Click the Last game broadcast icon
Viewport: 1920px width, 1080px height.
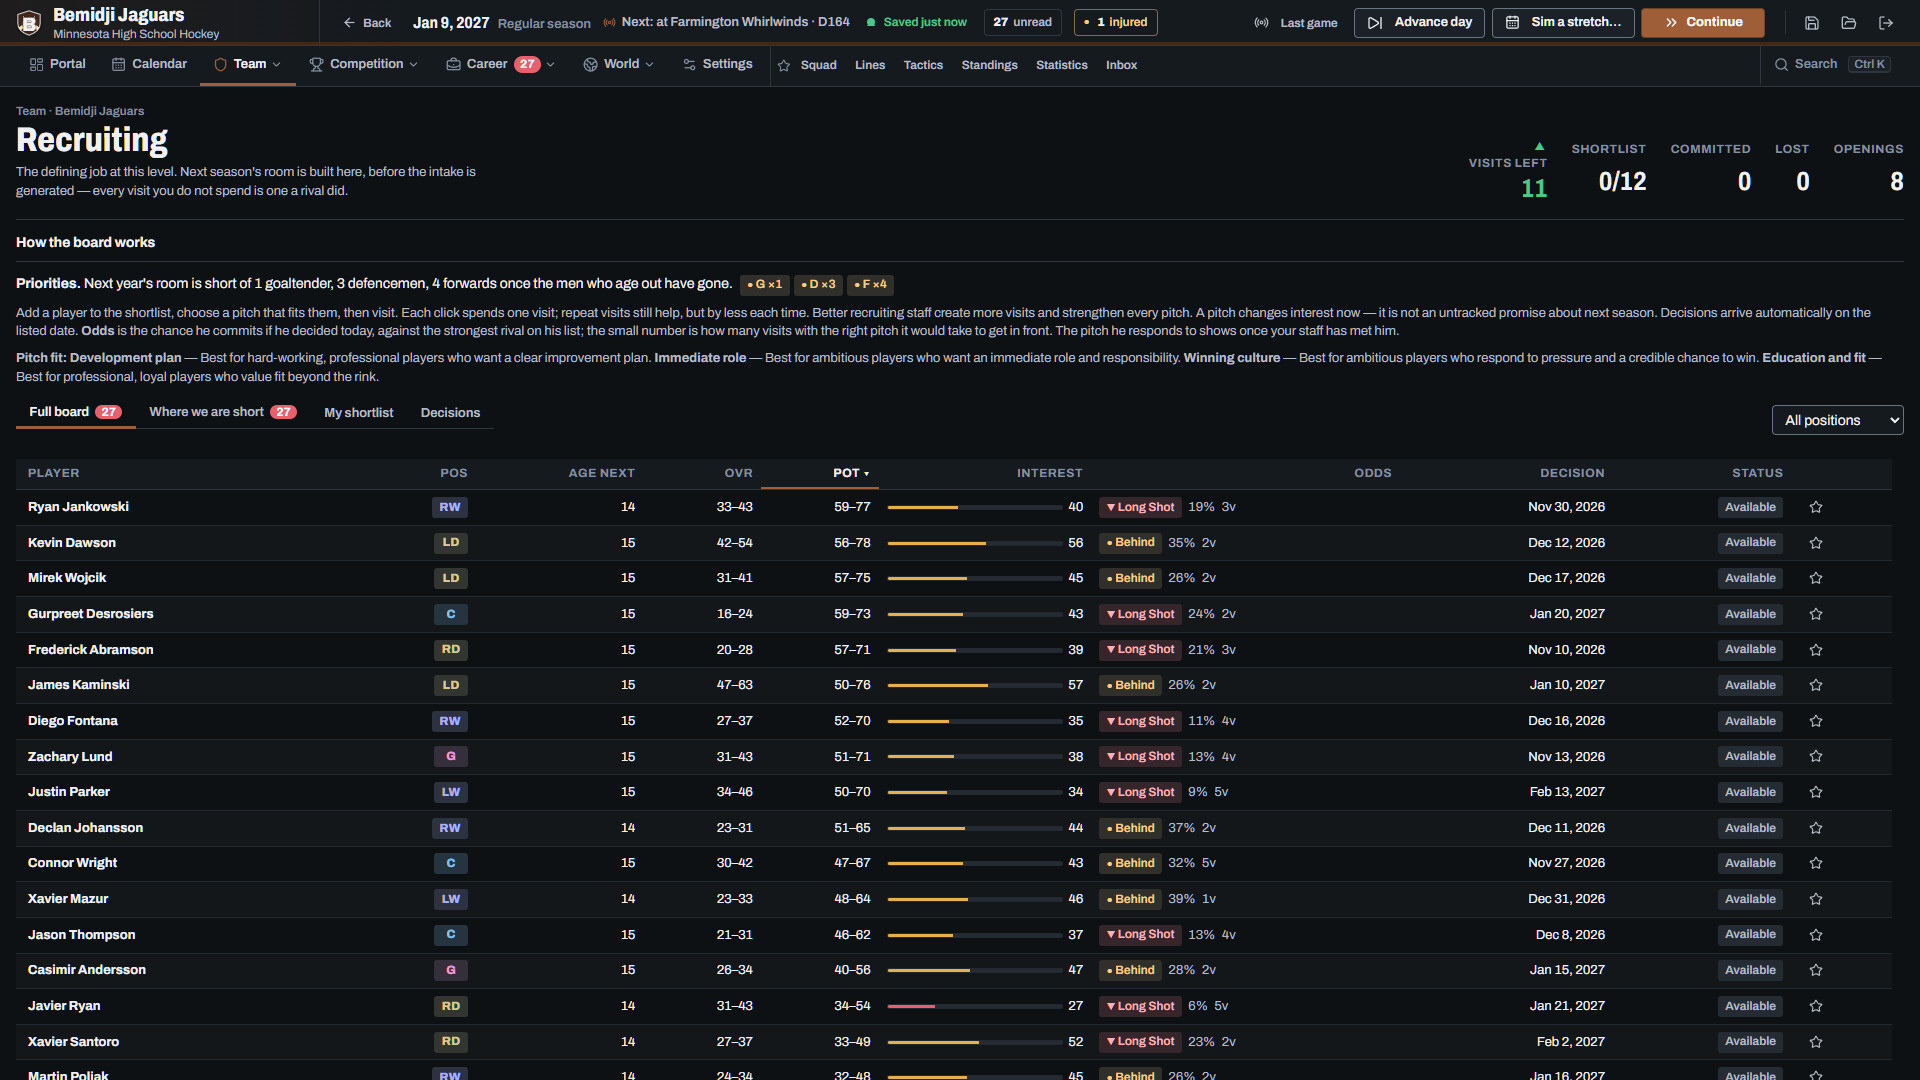(x=1262, y=23)
